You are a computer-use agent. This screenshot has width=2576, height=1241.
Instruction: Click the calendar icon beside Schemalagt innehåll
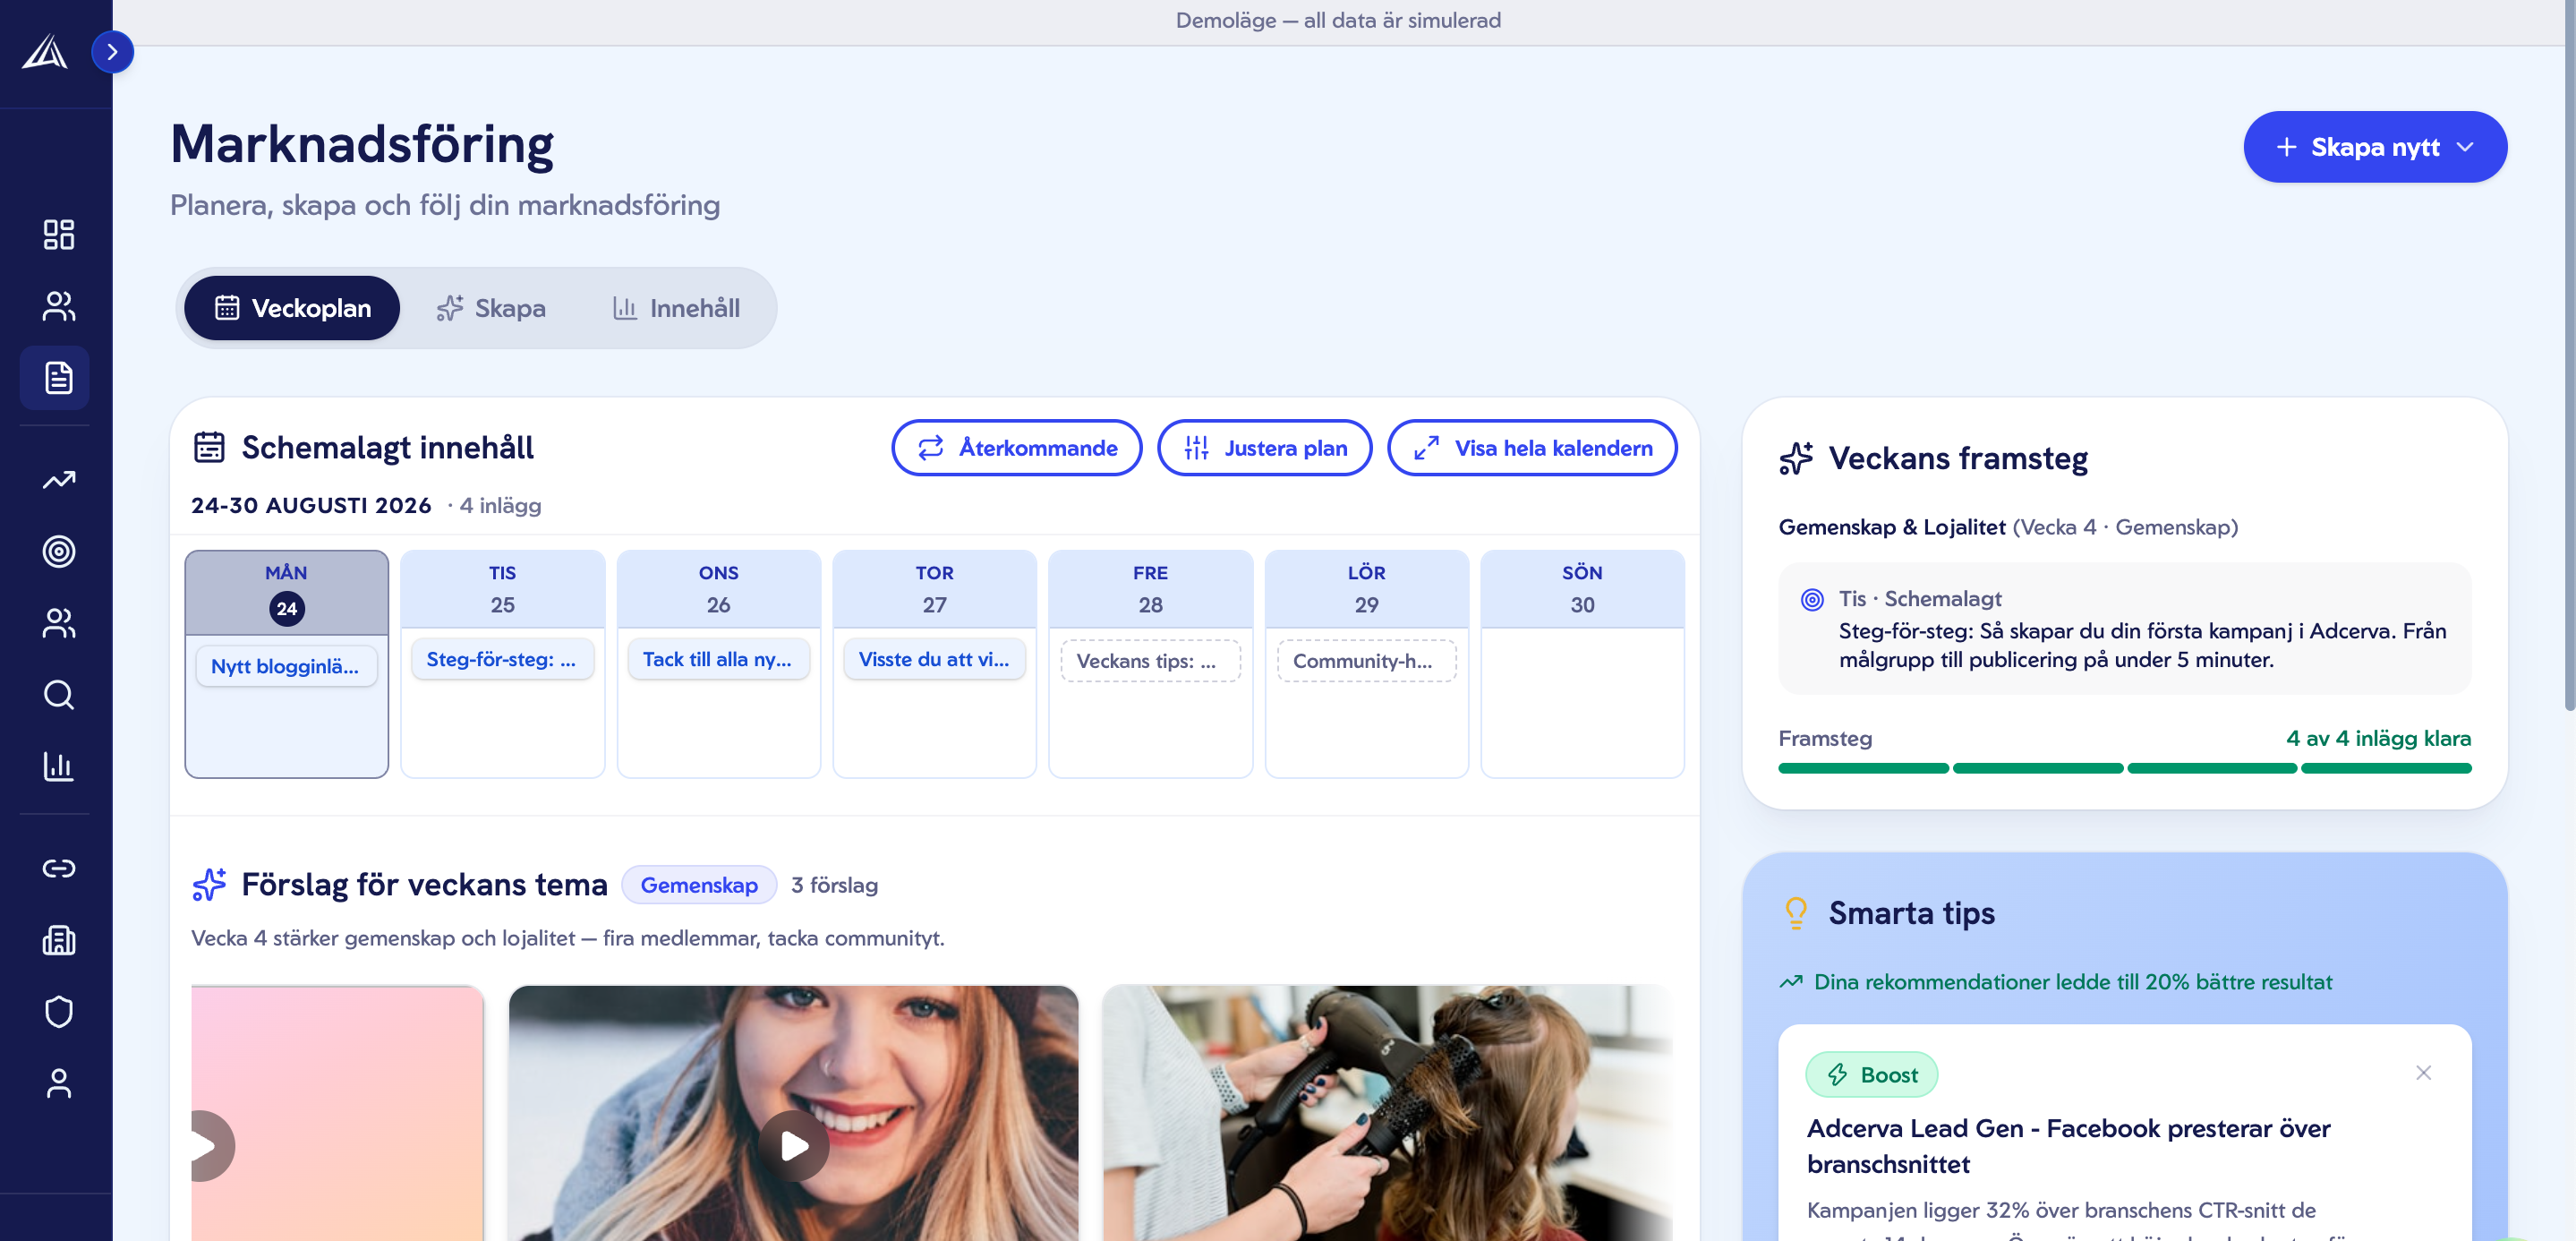point(209,447)
